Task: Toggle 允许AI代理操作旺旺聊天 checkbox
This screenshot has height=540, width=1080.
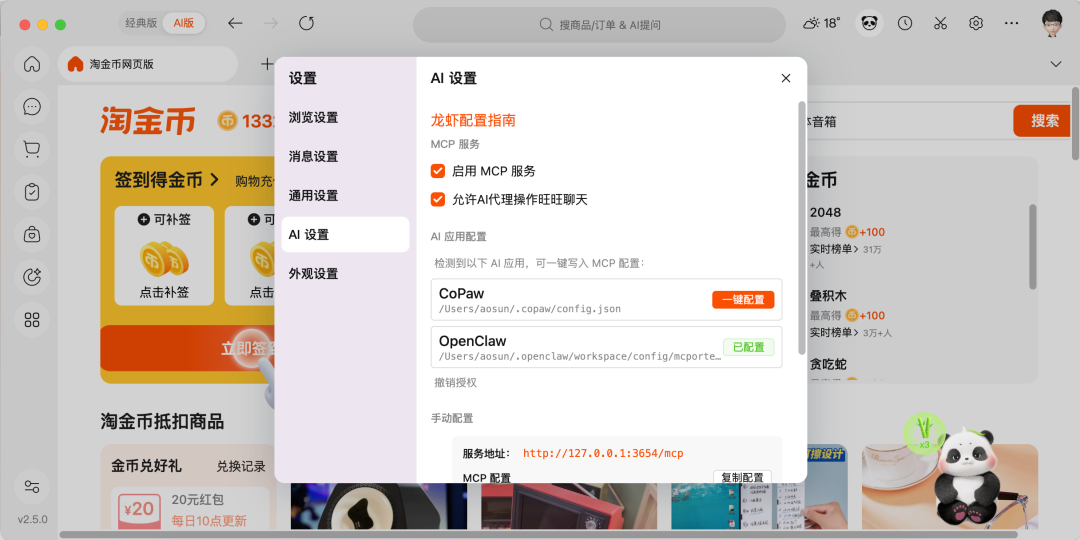Action: click(438, 200)
